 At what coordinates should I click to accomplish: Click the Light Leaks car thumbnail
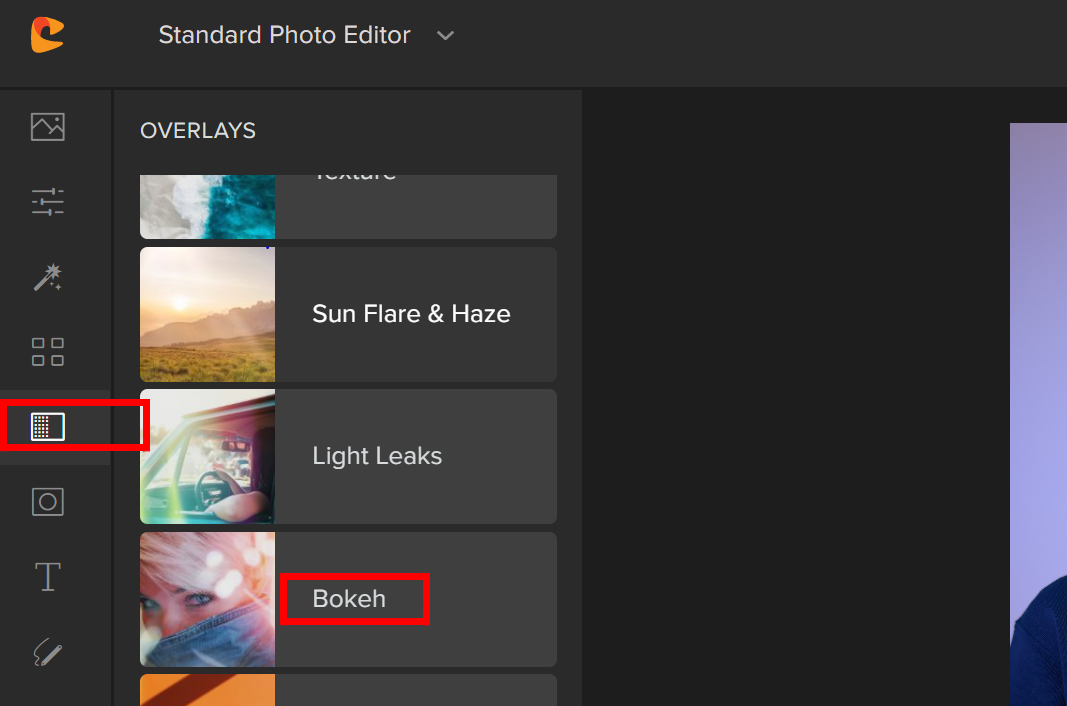(x=207, y=456)
